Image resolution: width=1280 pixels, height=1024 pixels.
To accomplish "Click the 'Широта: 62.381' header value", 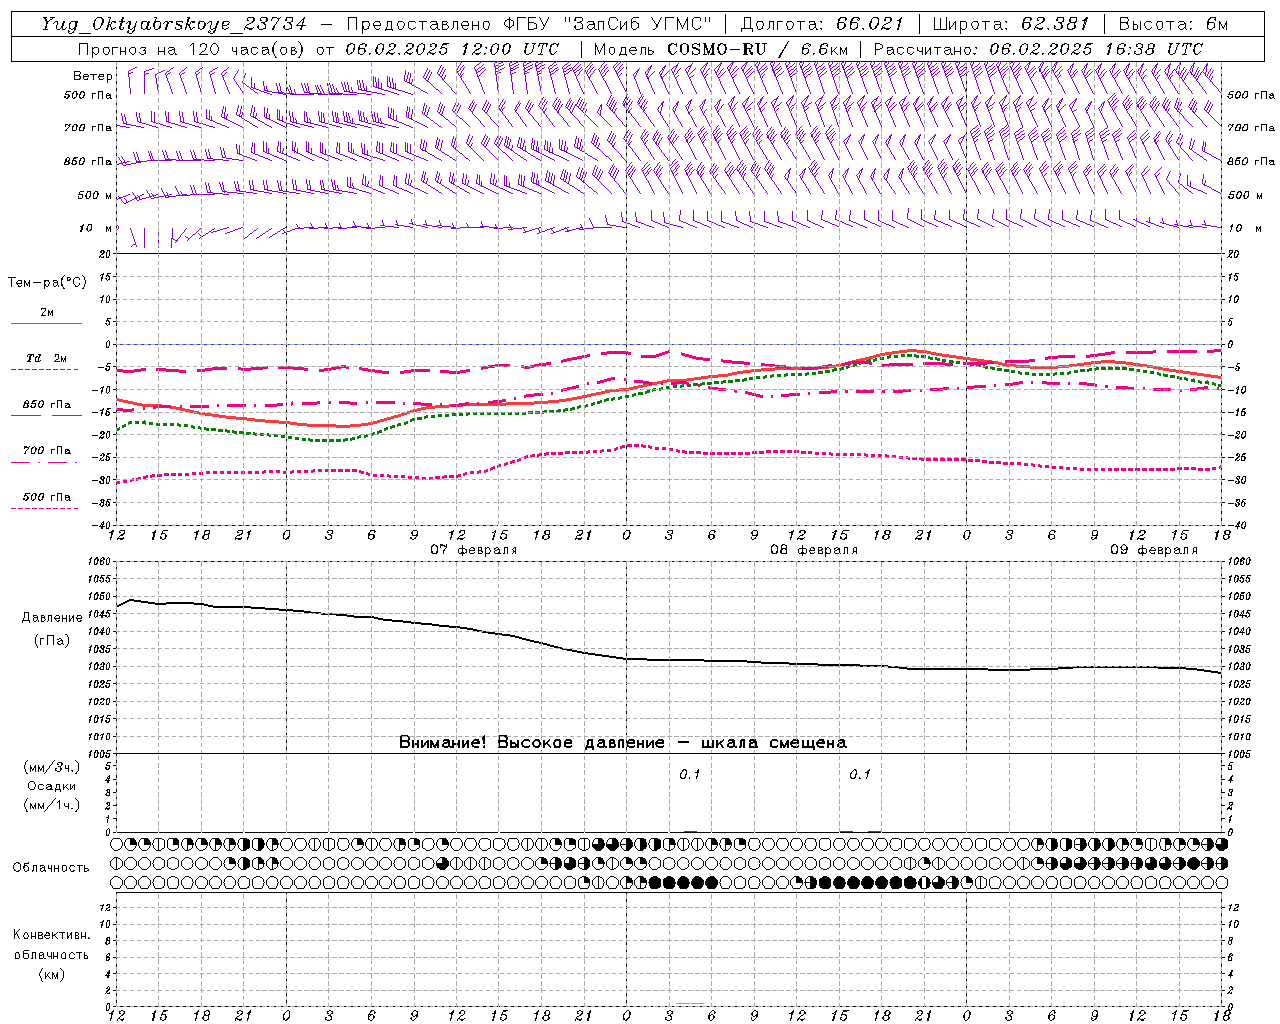I will pos(1011,24).
